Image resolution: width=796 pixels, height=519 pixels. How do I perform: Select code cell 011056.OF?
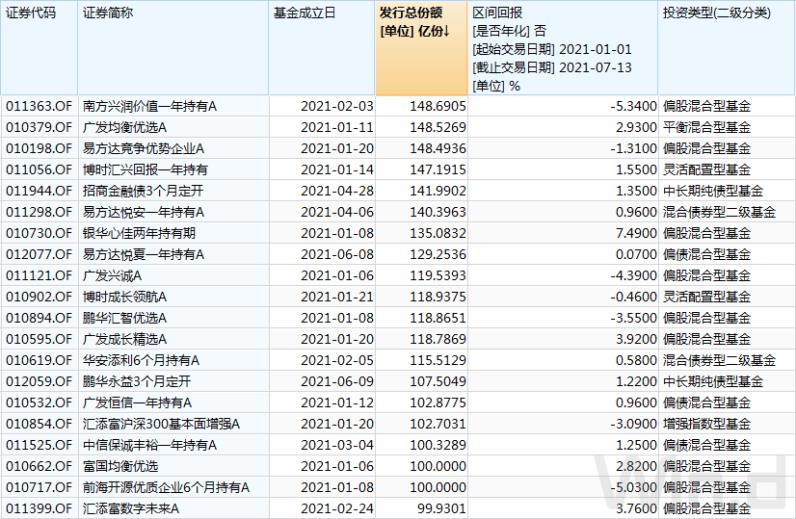coord(39,170)
